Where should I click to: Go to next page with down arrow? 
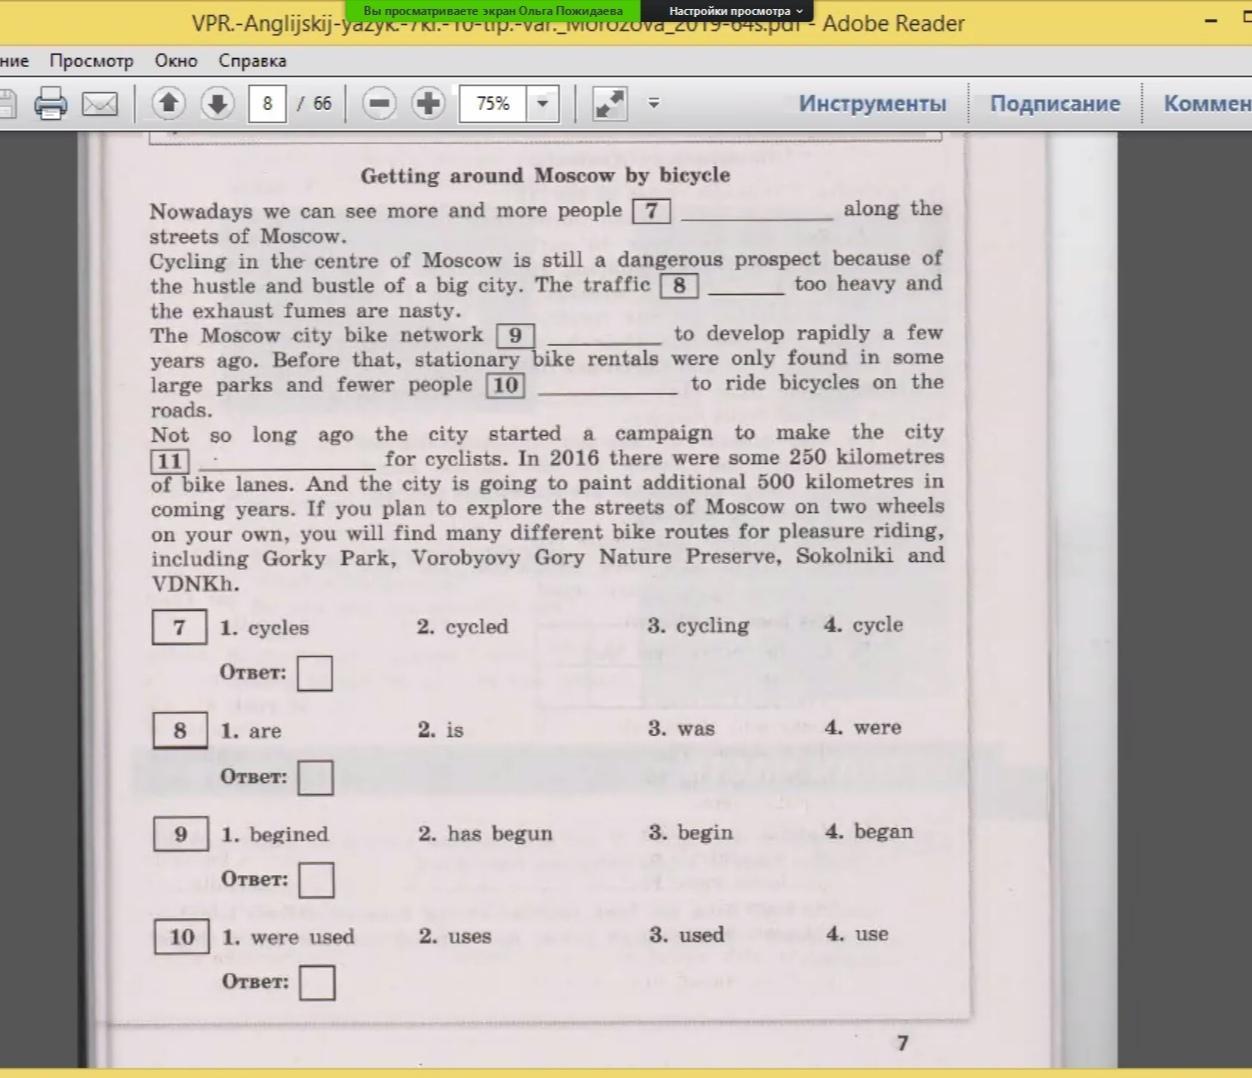coord(217,103)
